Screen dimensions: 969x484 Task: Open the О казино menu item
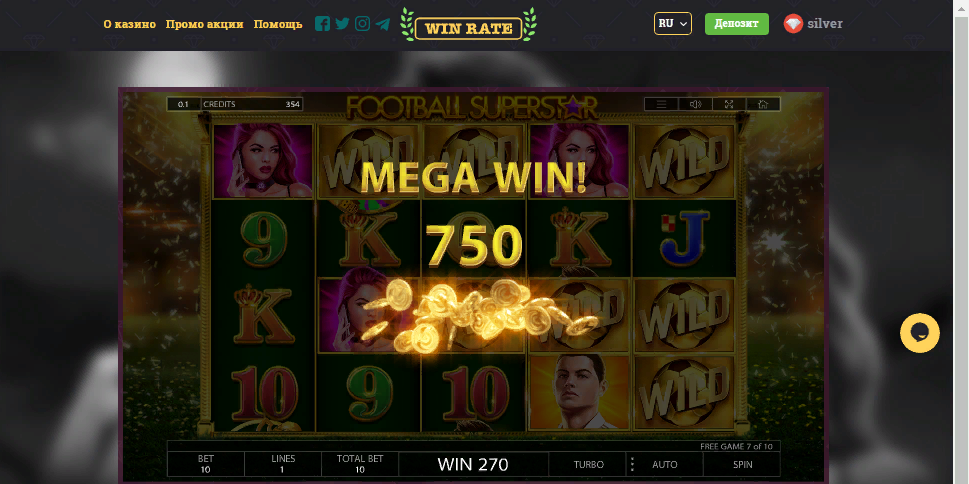pyautogui.click(x=130, y=24)
